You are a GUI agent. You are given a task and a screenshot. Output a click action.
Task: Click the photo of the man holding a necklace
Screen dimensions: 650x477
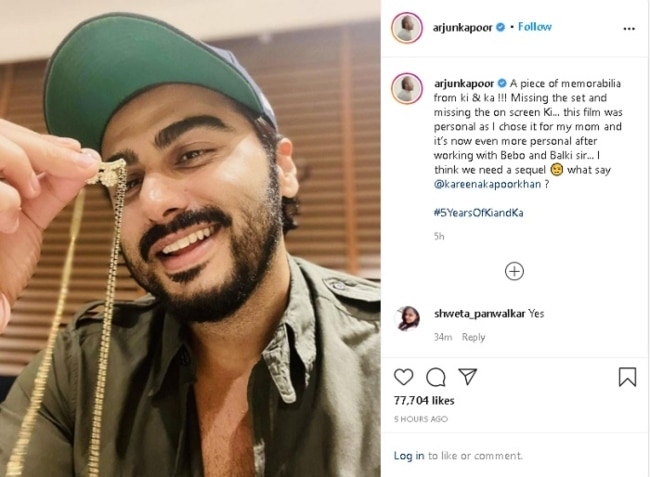point(190,239)
